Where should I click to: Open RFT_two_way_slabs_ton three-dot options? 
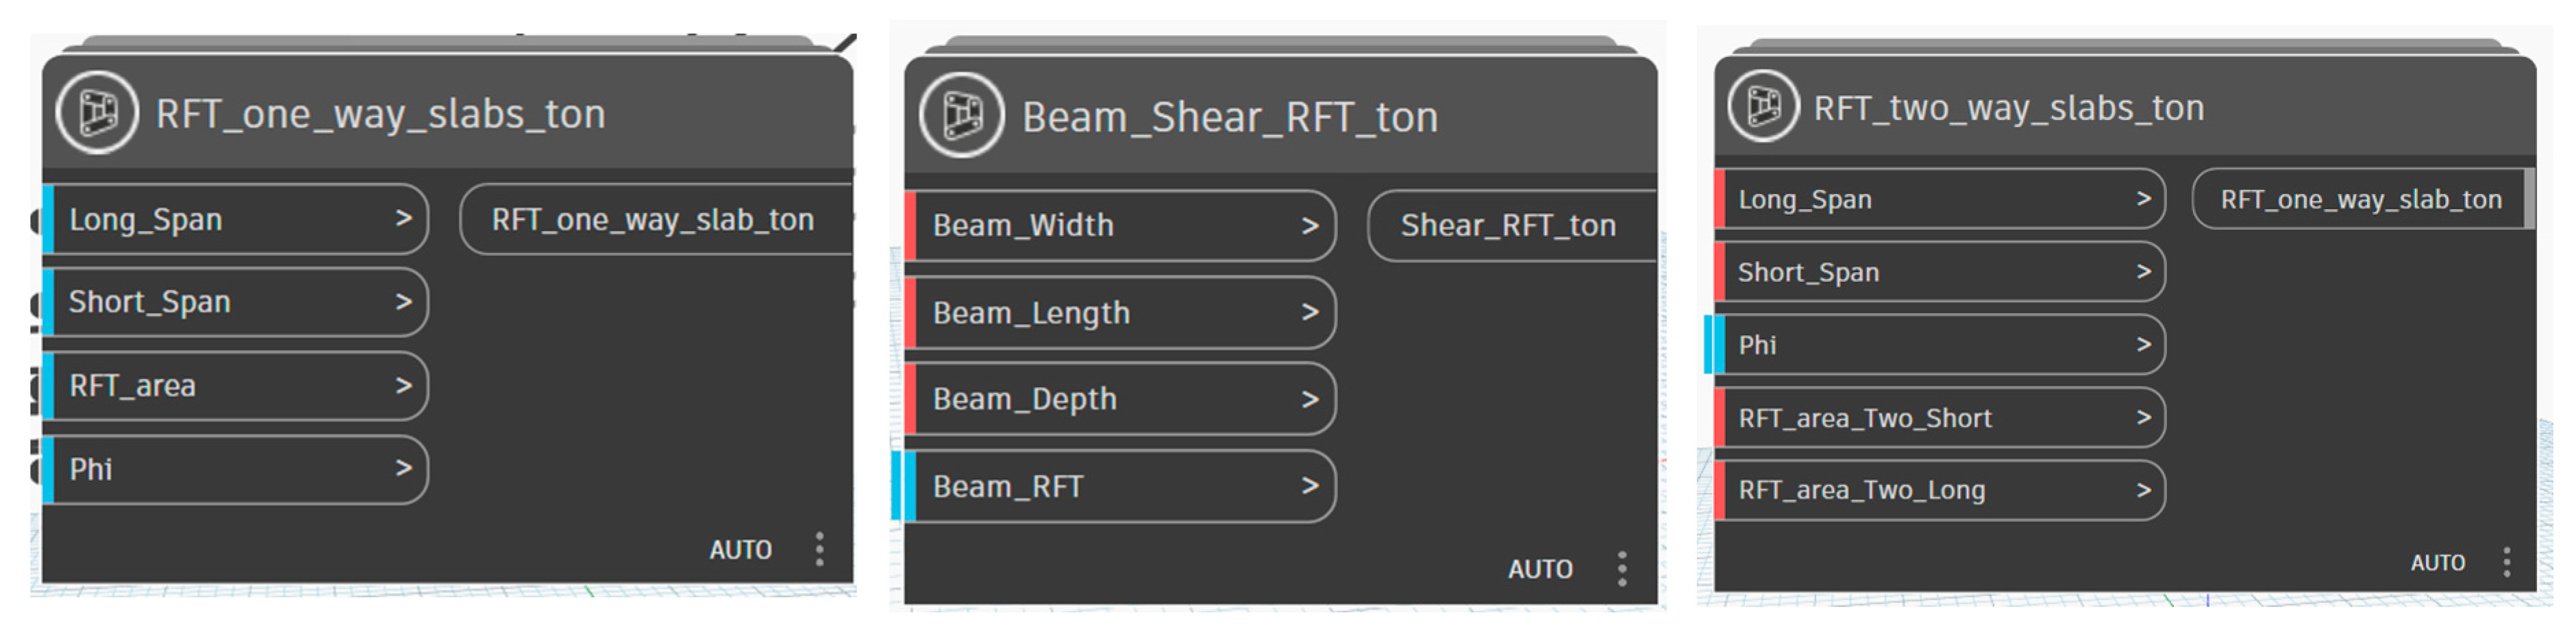point(2506,562)
